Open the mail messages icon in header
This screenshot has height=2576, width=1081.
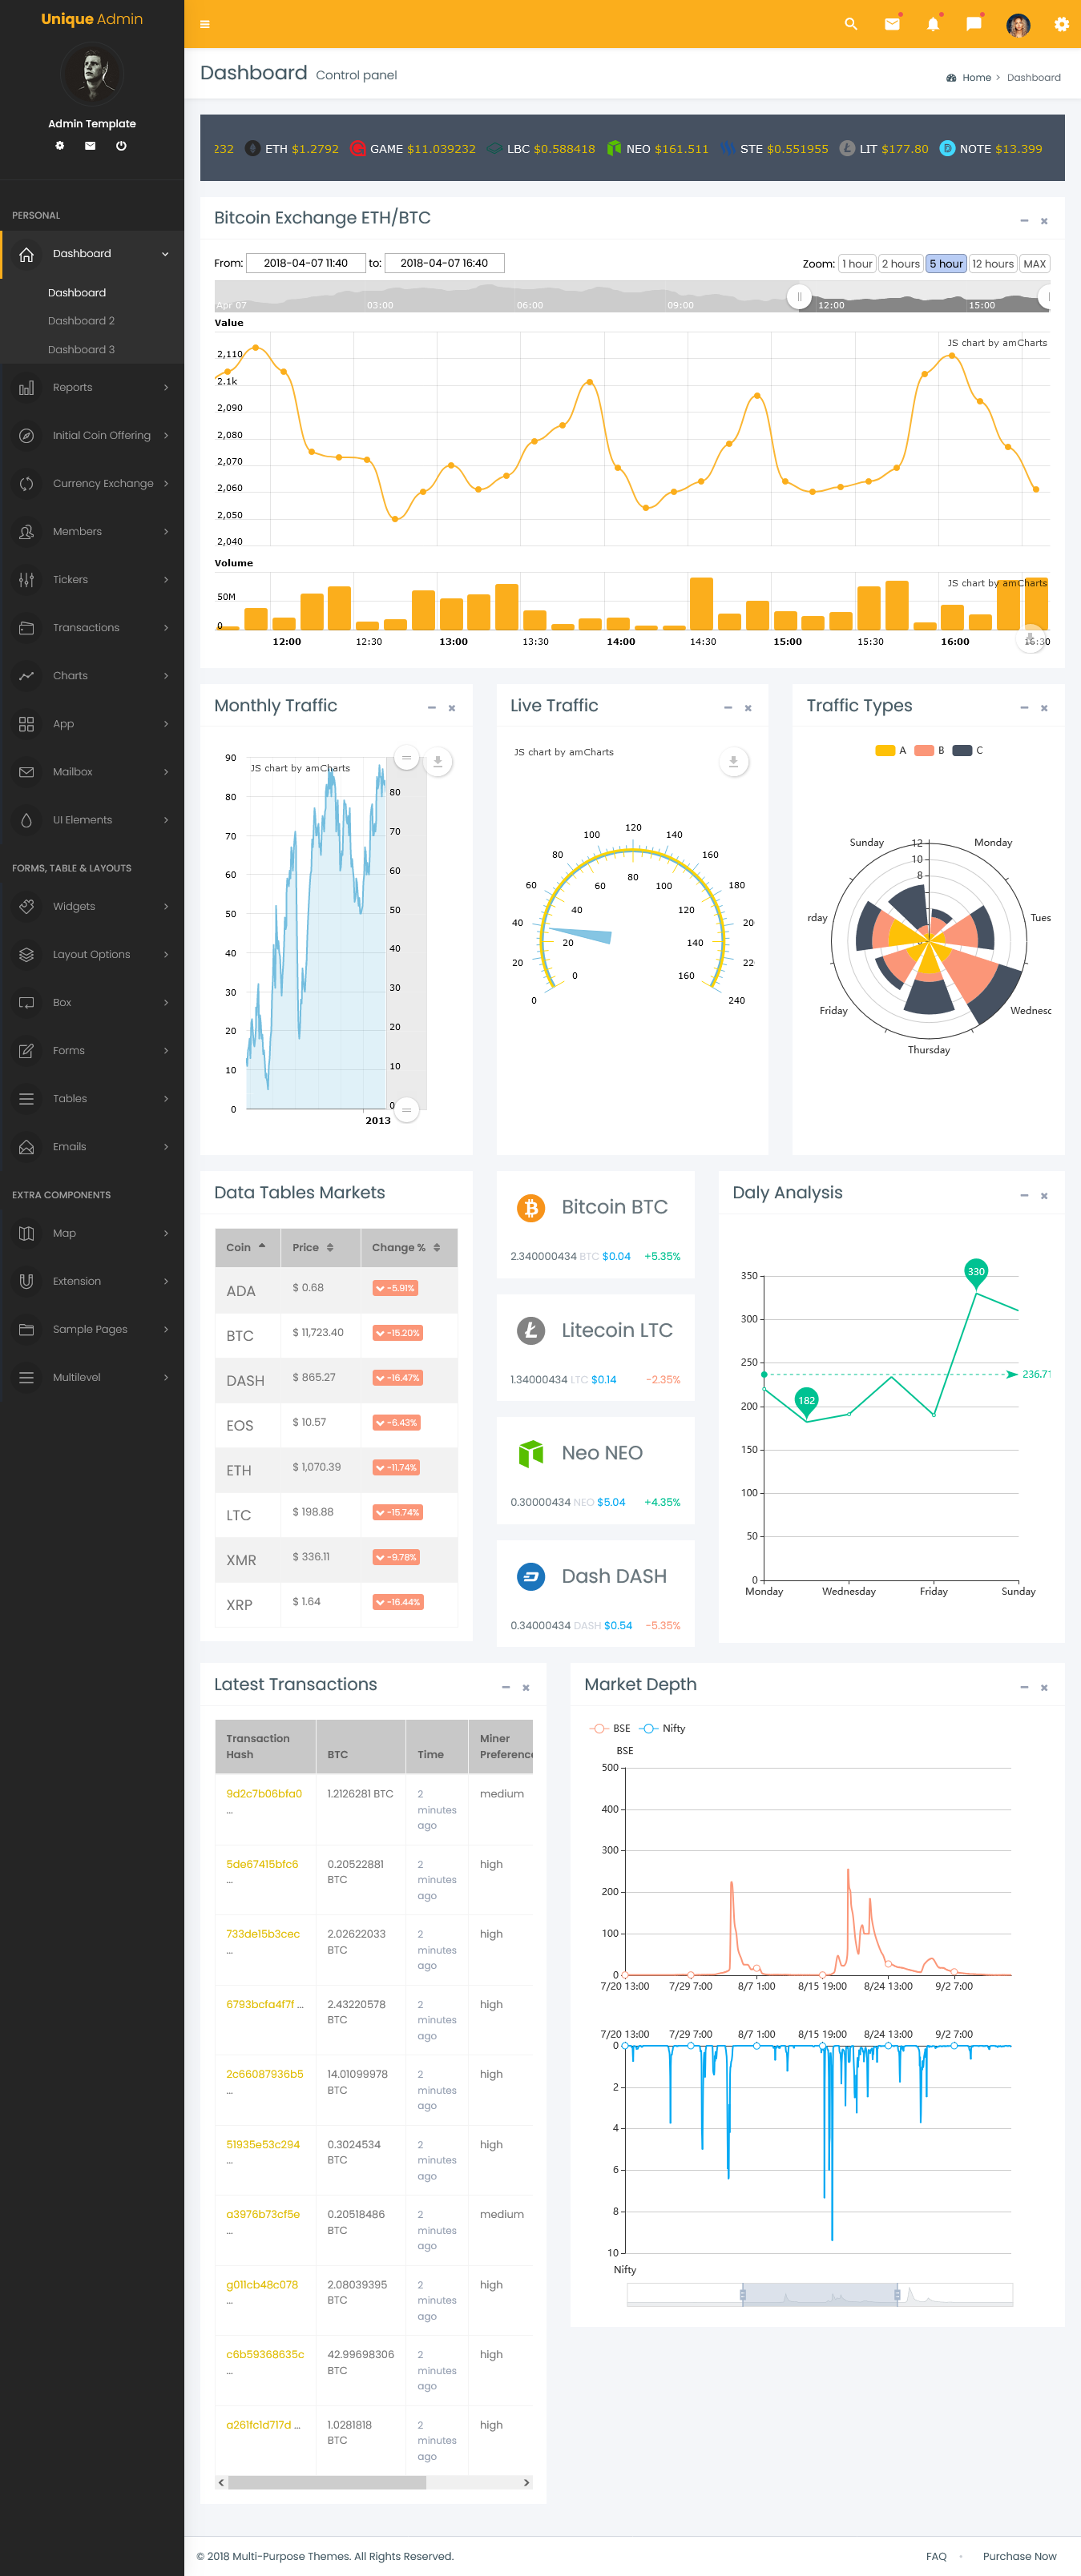coord(892,24)
